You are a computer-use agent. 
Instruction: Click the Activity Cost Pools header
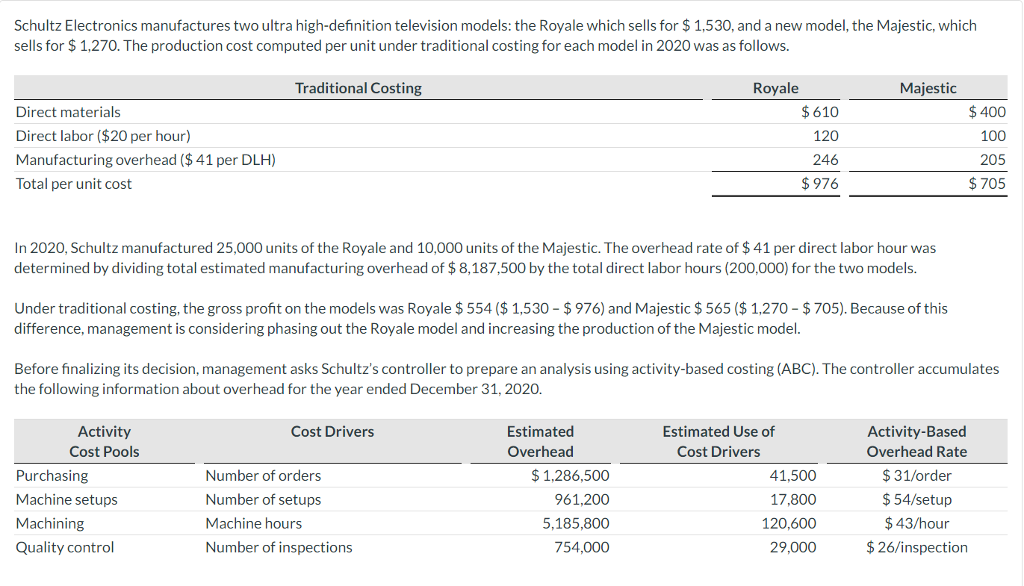click(105, 440)
